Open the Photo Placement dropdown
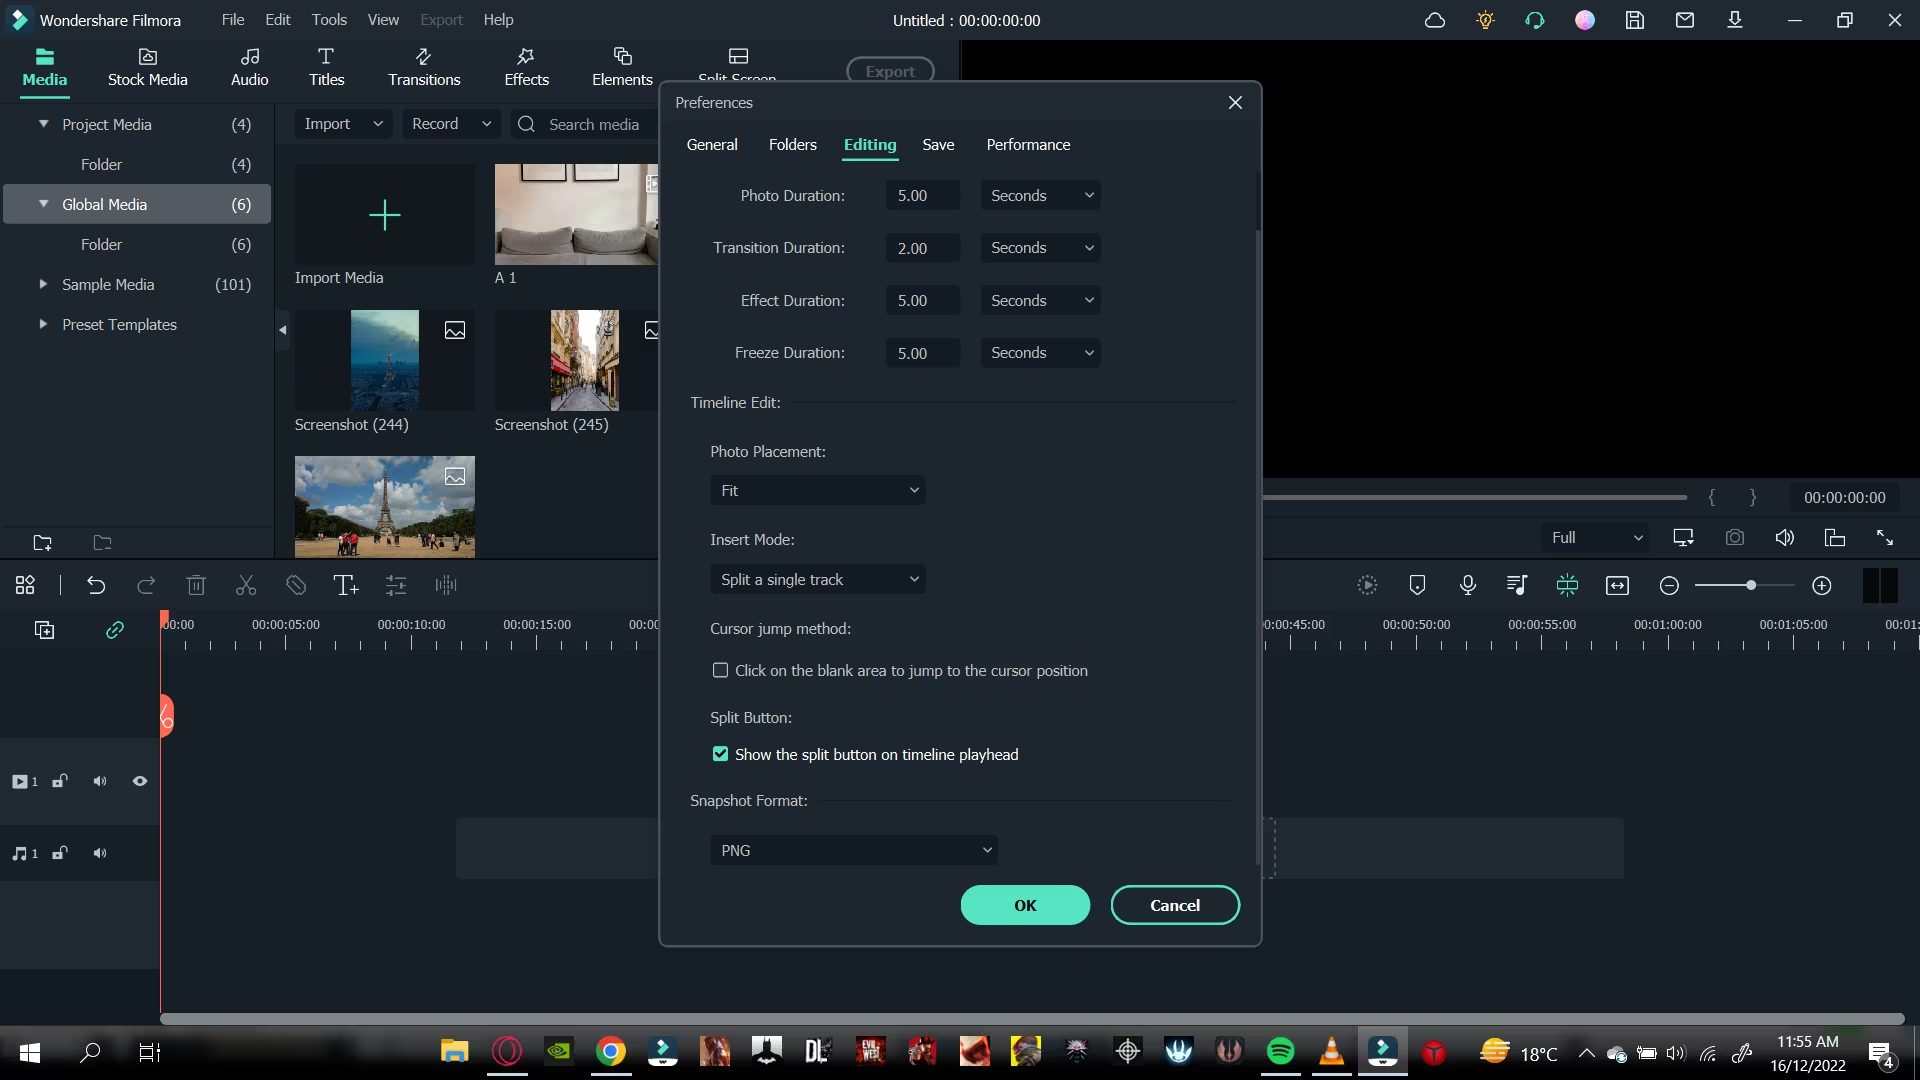Image resolution: width=1920 pixels, height=1080 pixels. 818,491
